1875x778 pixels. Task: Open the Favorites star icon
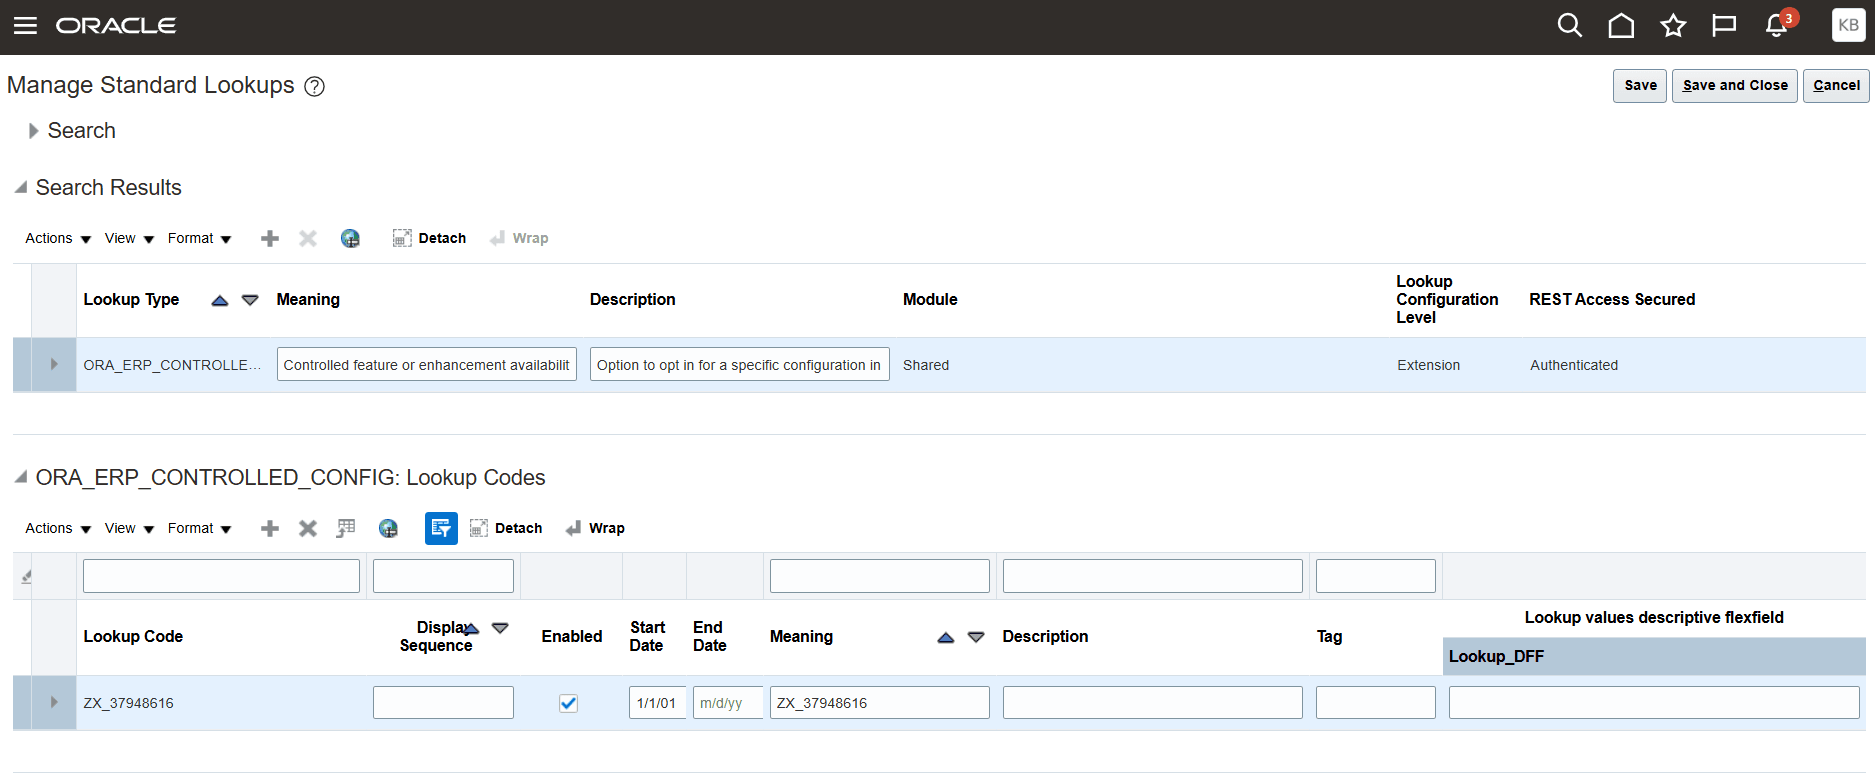coord(1673,26)
